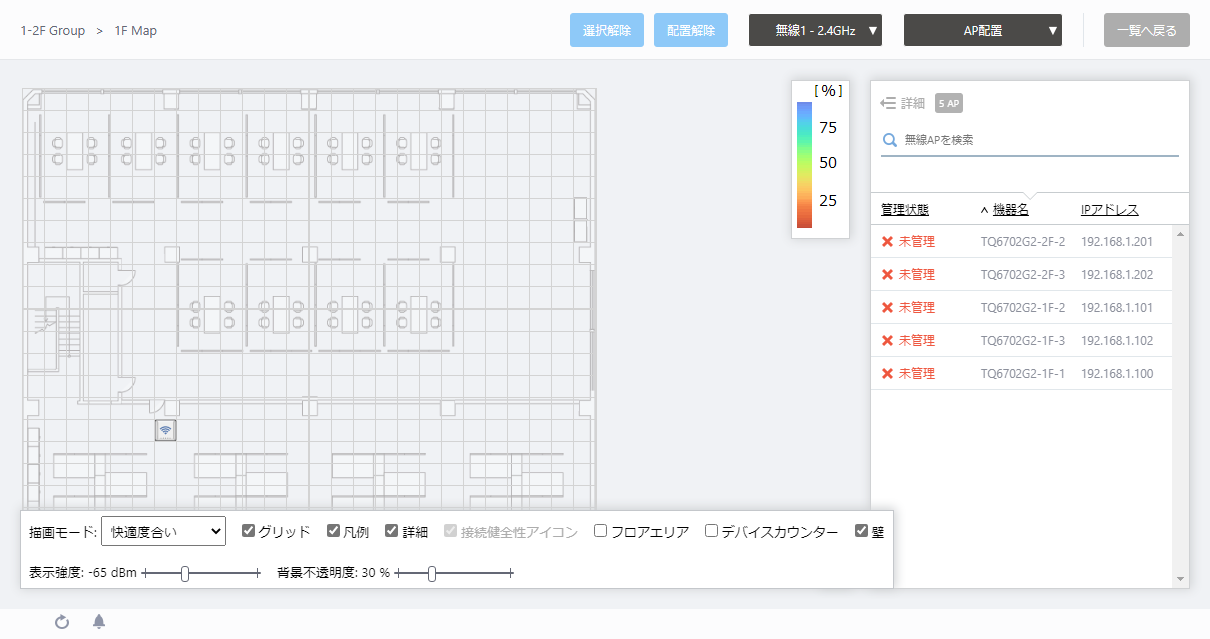Toggle the 壁 checkbox
1210x639 pixels.
coord(861,531)
